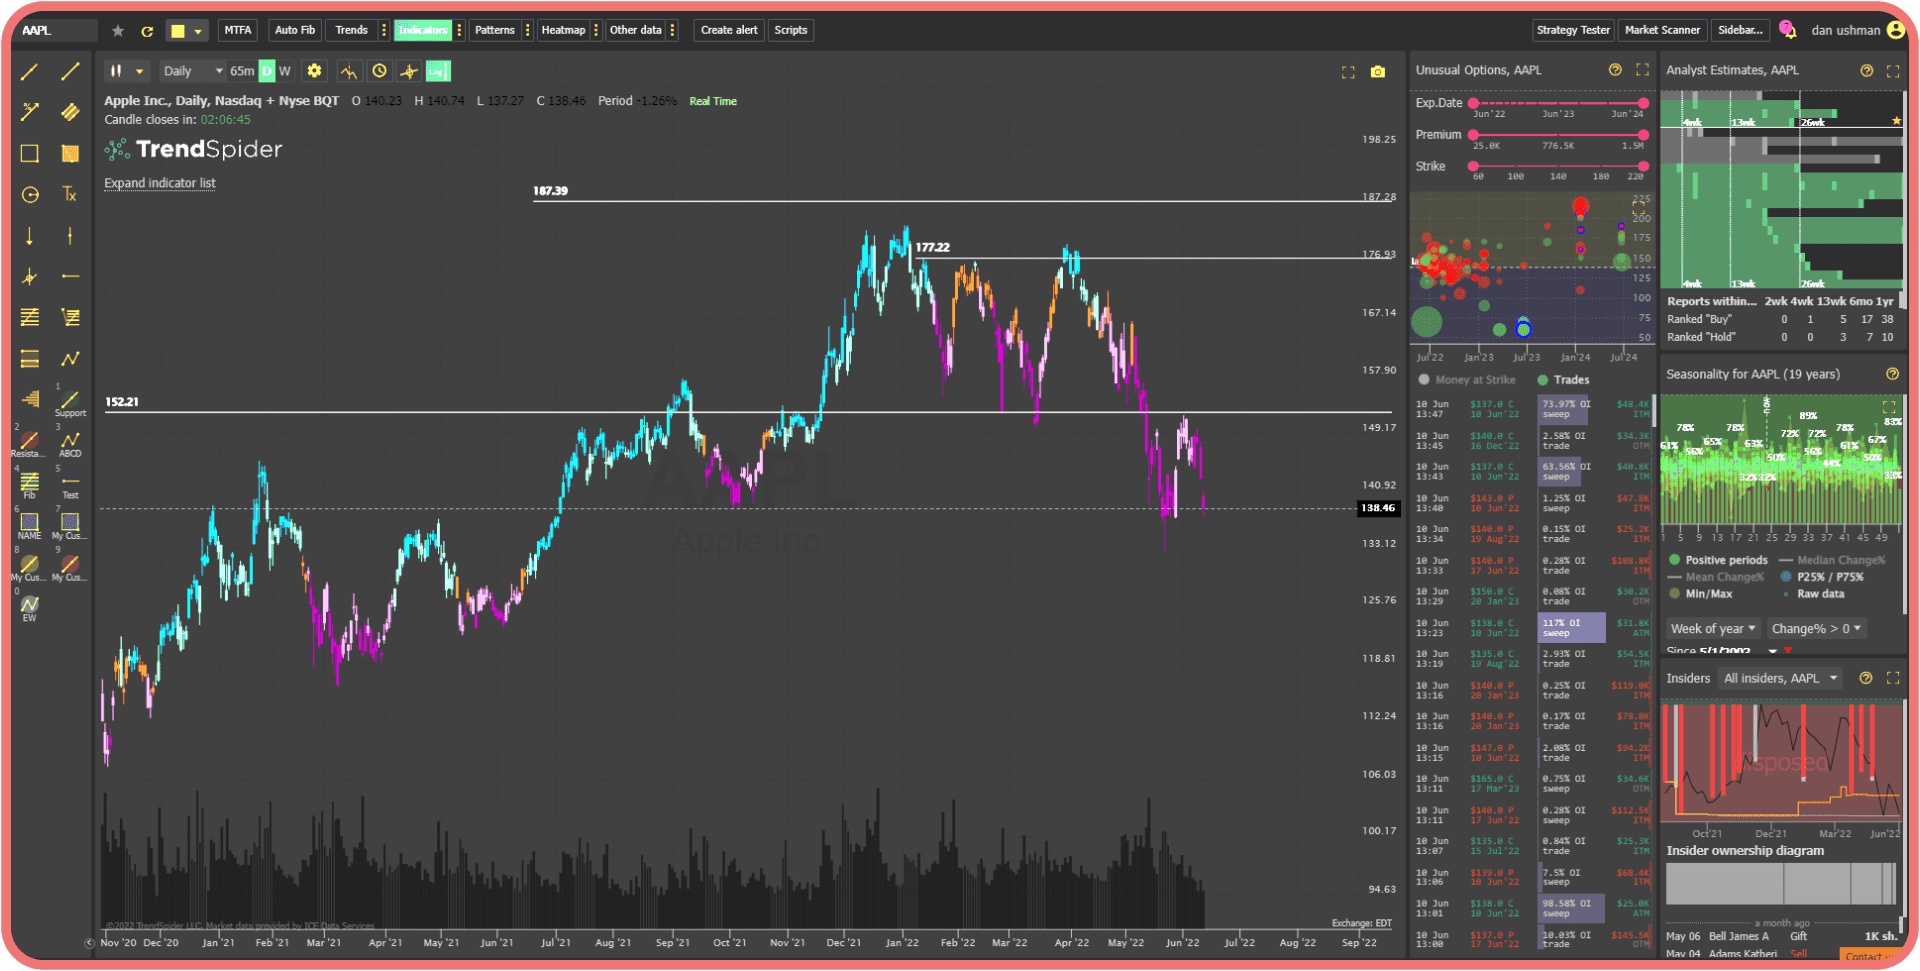Take a chart snapshot with camera icon
This screenshot has width=1920, height=971.
click(x=1378, y=72)
